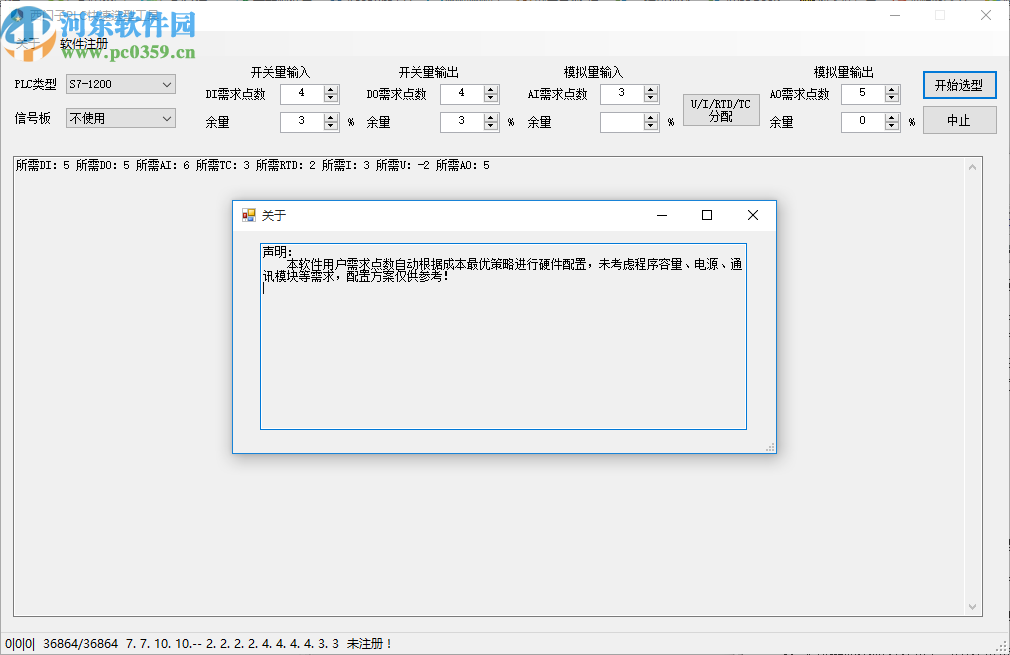The image size is (1010, 655).
Task: Click into the empty AI 余量 field
Action: point(620,122)
